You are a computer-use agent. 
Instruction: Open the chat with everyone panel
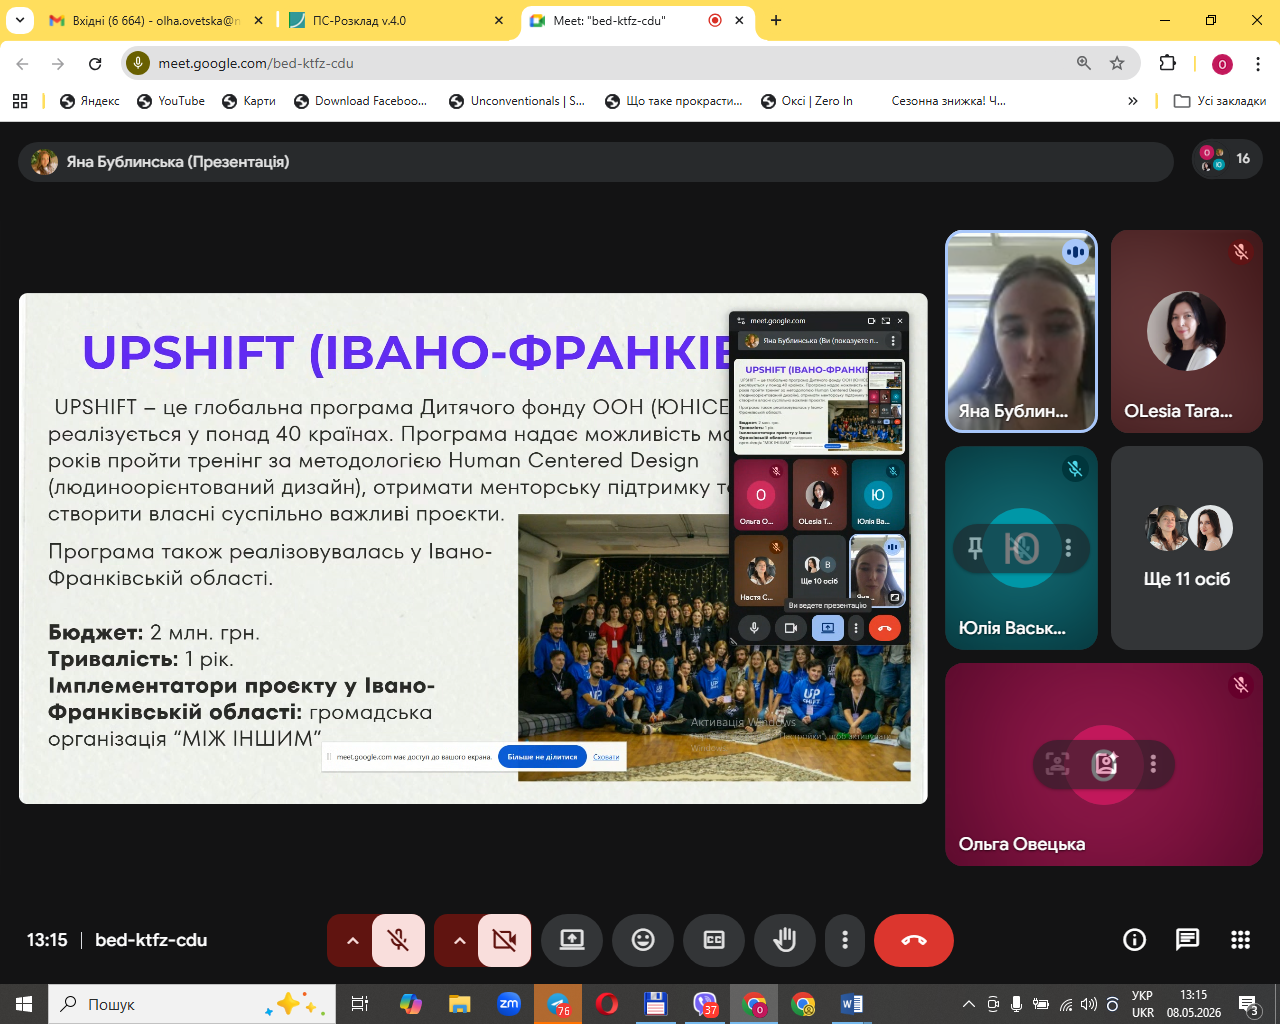(1187, 939)
